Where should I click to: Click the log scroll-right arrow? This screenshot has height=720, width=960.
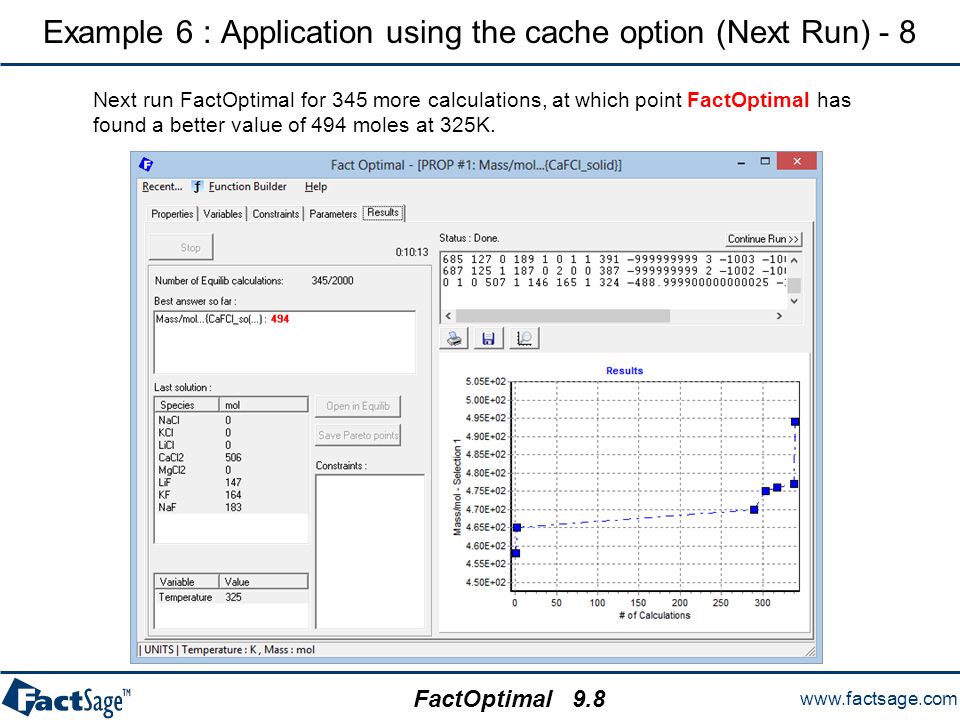click(779, 316)
